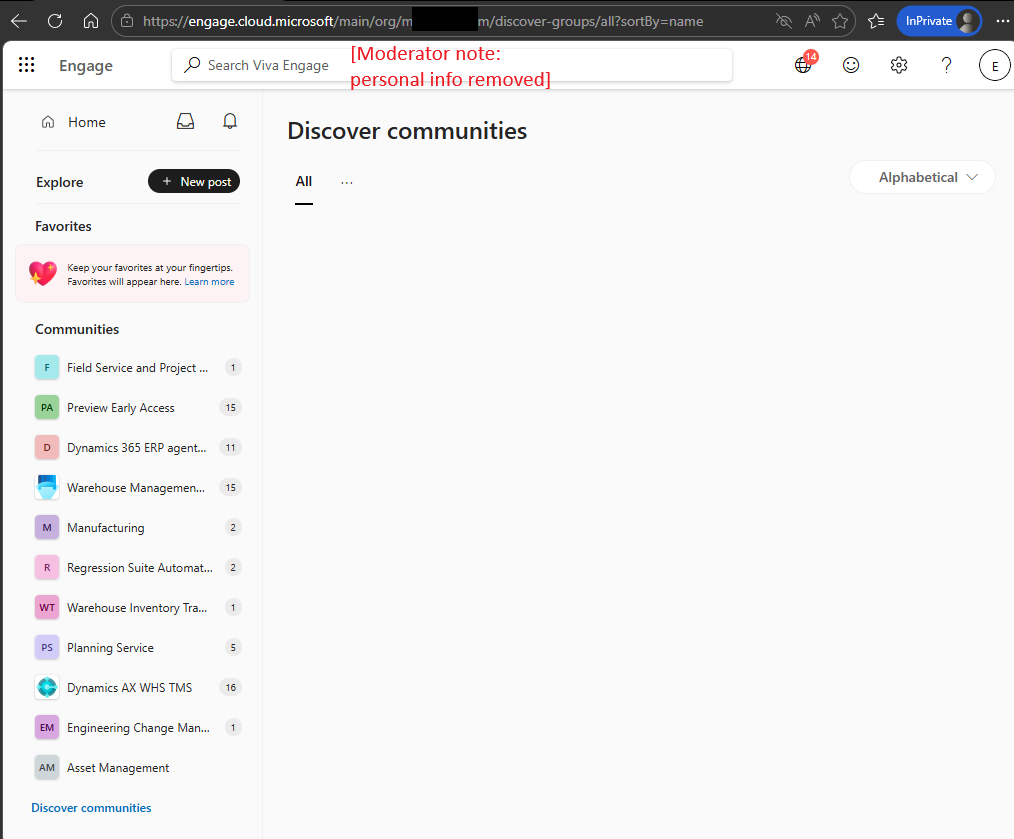The width and height of the screenshot is (1014, 839).
Task: Open the more tabs ellipsis next to All
Action: (347, 182)
